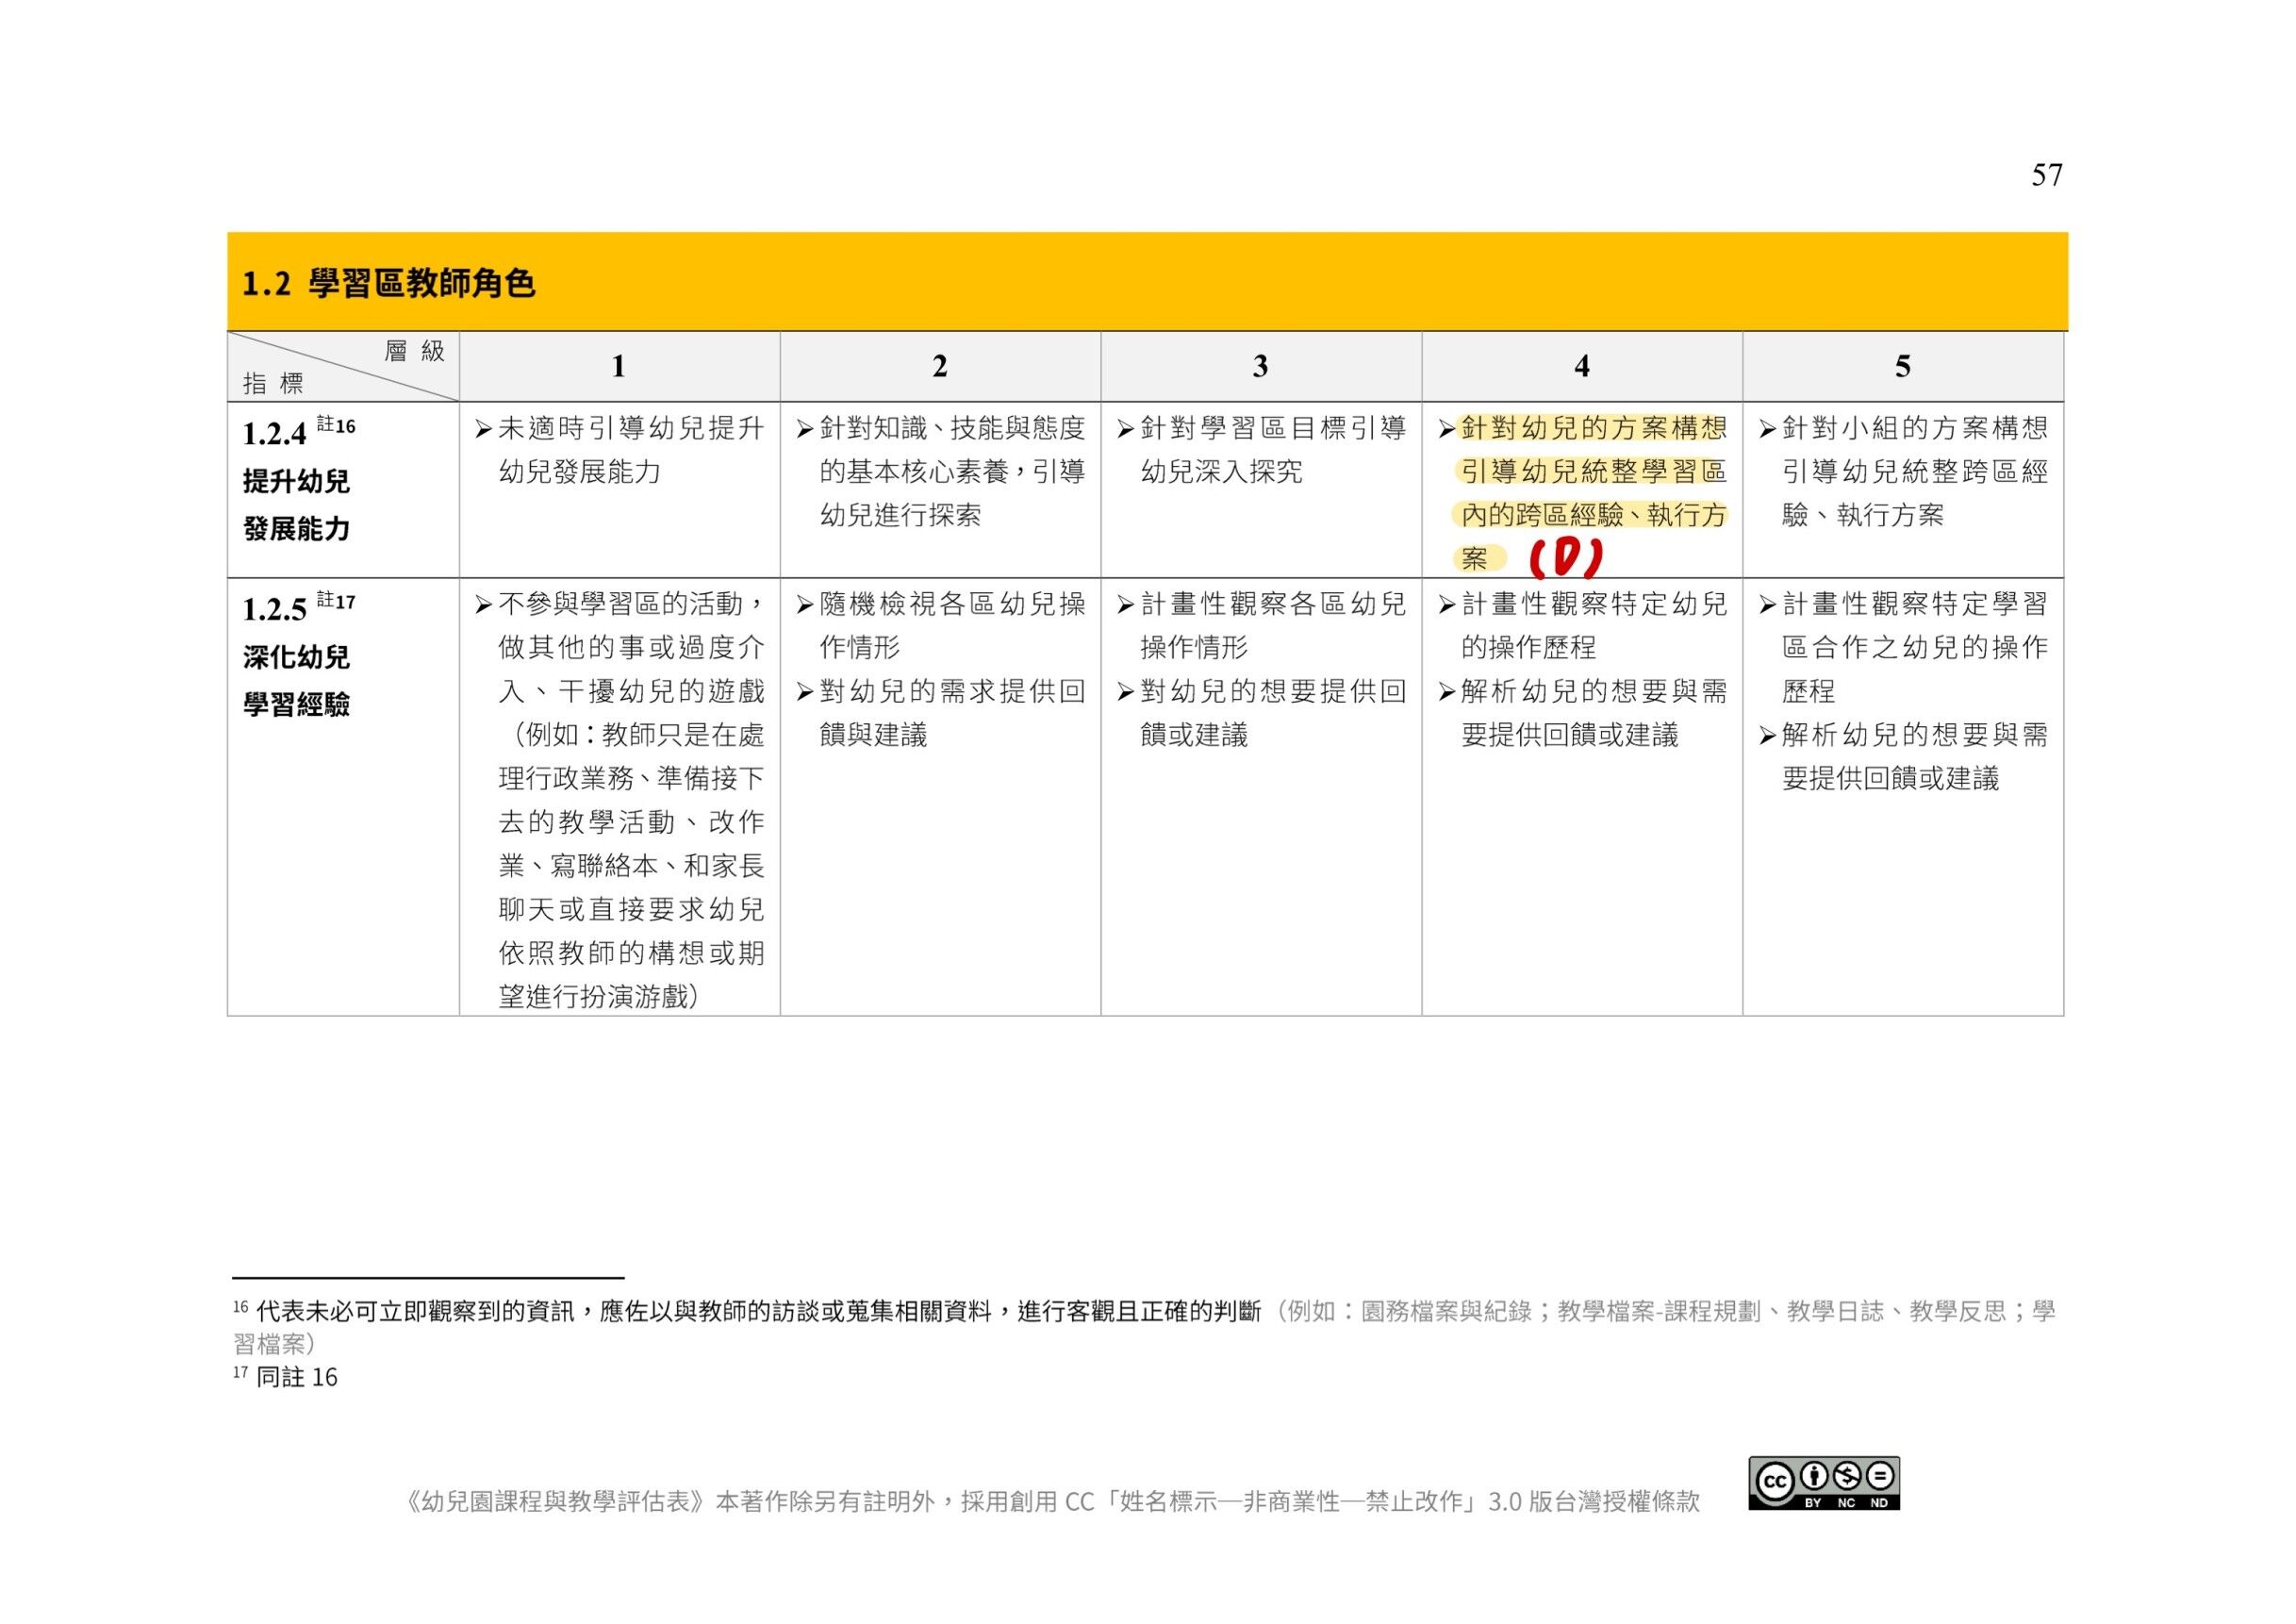Click indicator 1.2.4 提升幼兒發展能力 row label
This screenshot has height=1624, width=2296.
[x=297, y=482]
